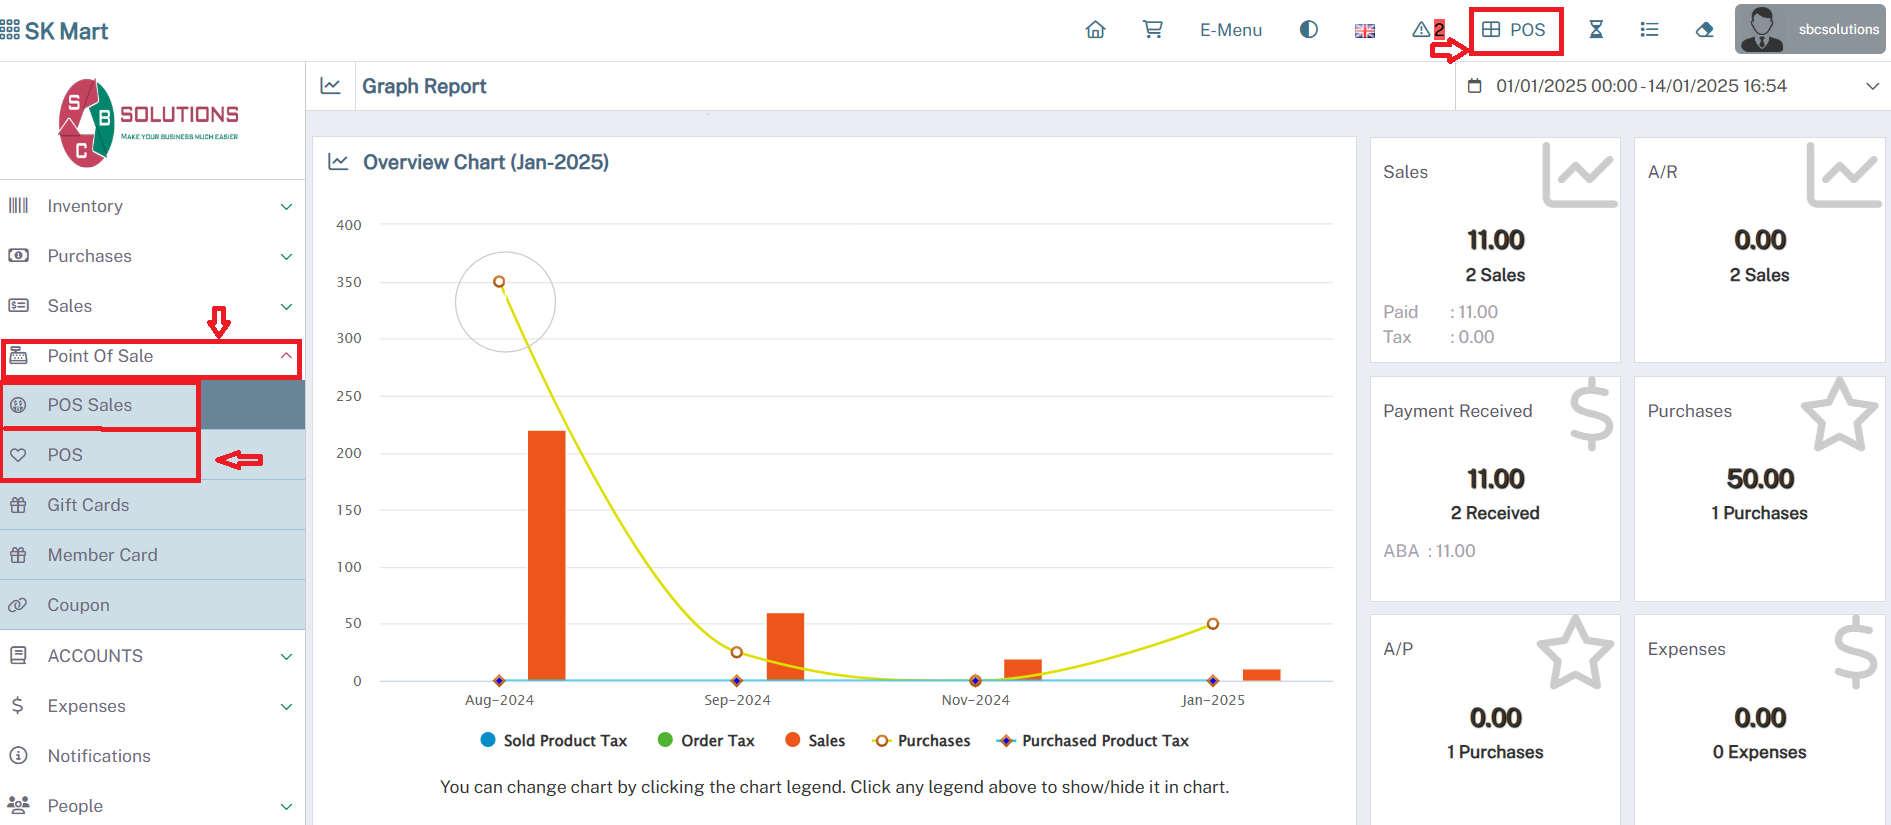1891x825 pixels.
Task: Toggle Sold Product Tax legend in chart
Action: pyautogui.click(x=554, y=741)
